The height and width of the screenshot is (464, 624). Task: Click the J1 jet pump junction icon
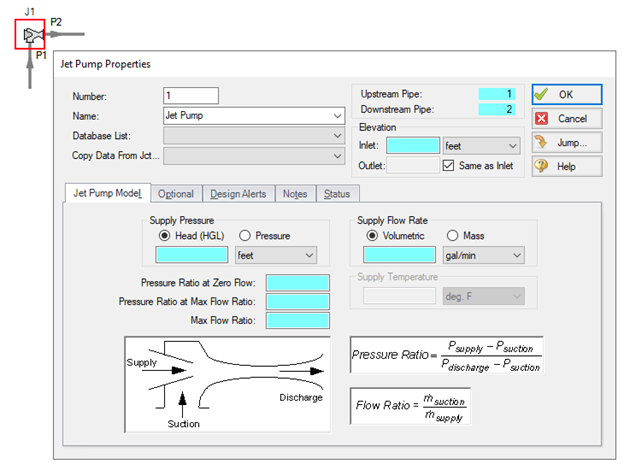(x=30, y=35)
